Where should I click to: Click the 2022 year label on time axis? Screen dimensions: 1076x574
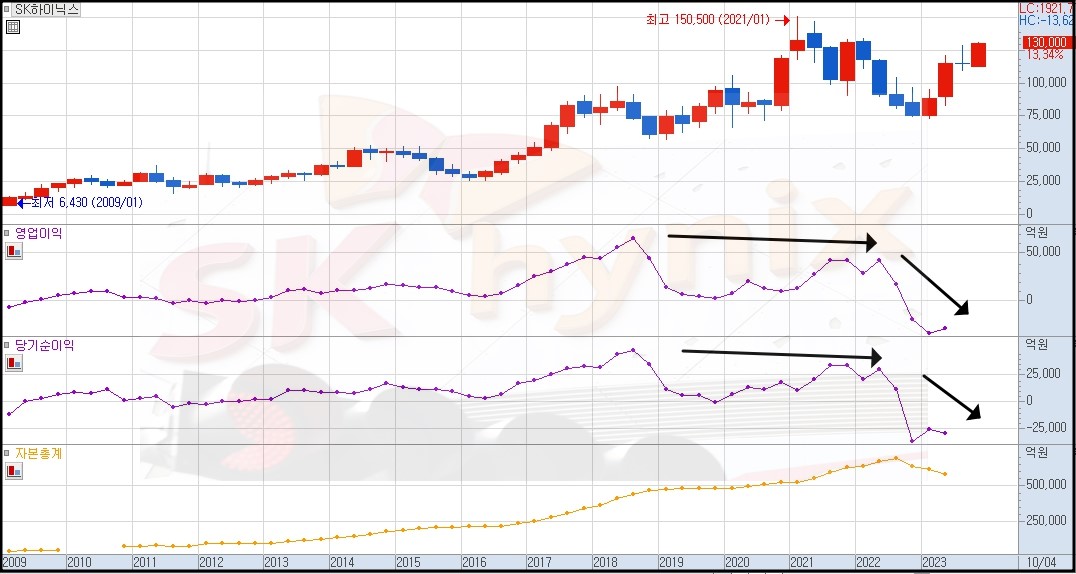pyautogui.click(x=869, y=562)
